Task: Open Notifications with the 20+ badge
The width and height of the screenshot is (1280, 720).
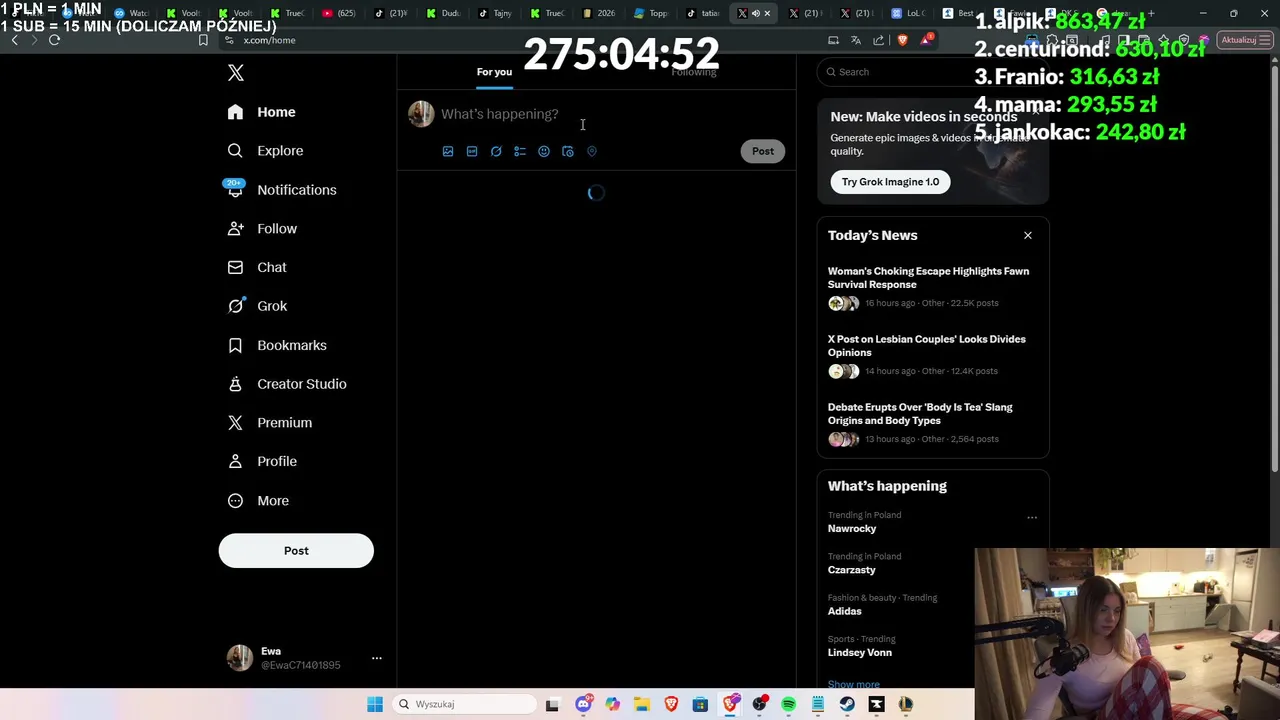Action: (x=283, y=190)
